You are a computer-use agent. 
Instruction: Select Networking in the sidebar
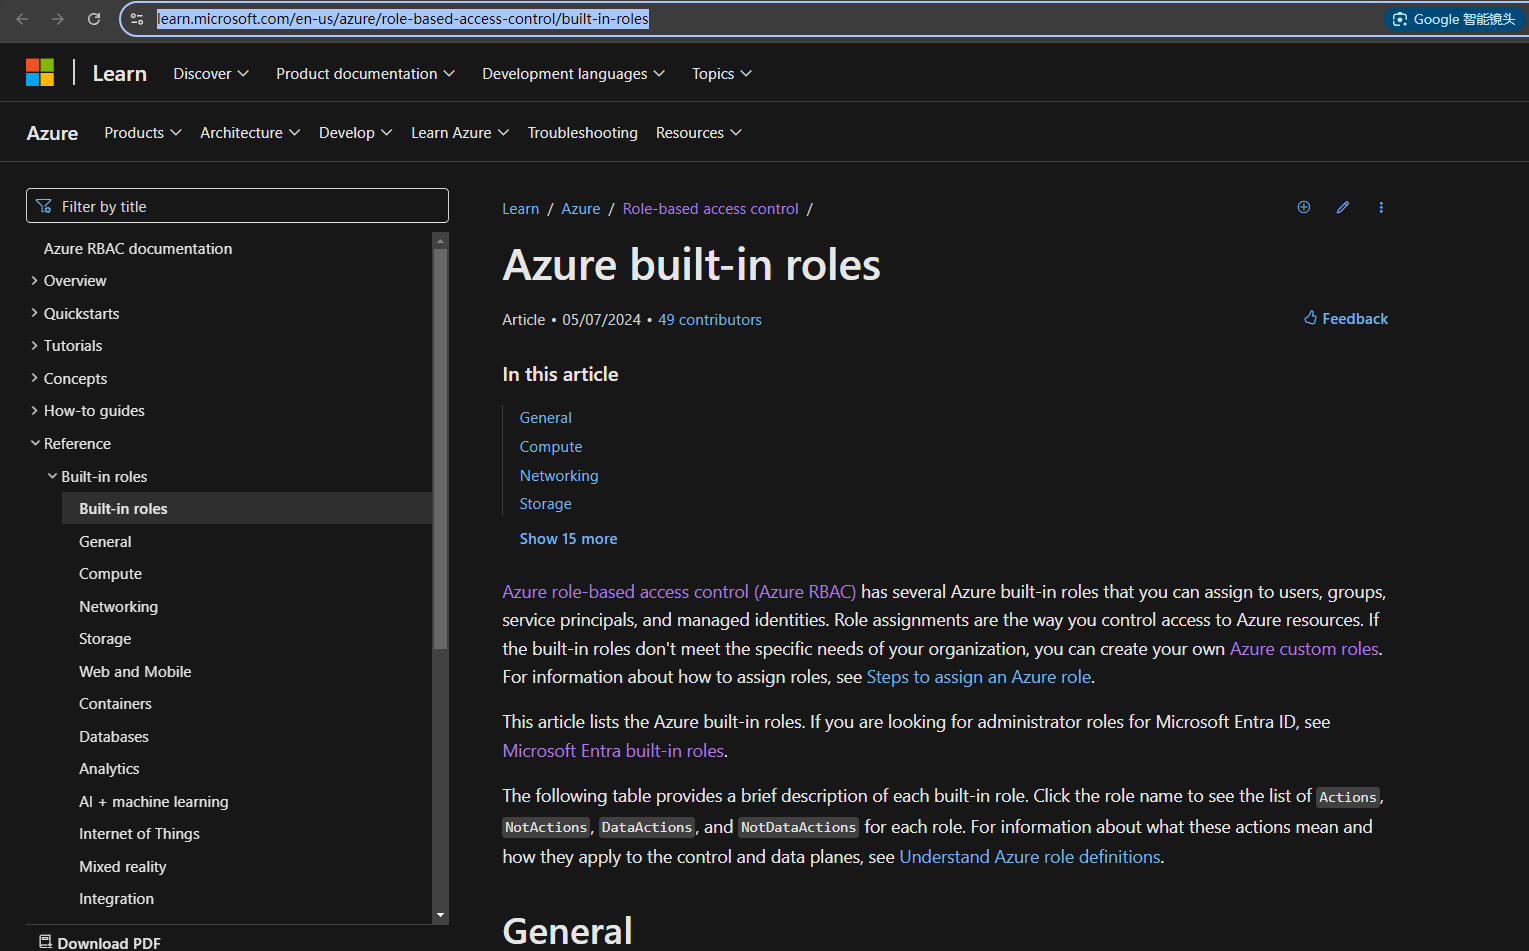(x=118, y=607)
